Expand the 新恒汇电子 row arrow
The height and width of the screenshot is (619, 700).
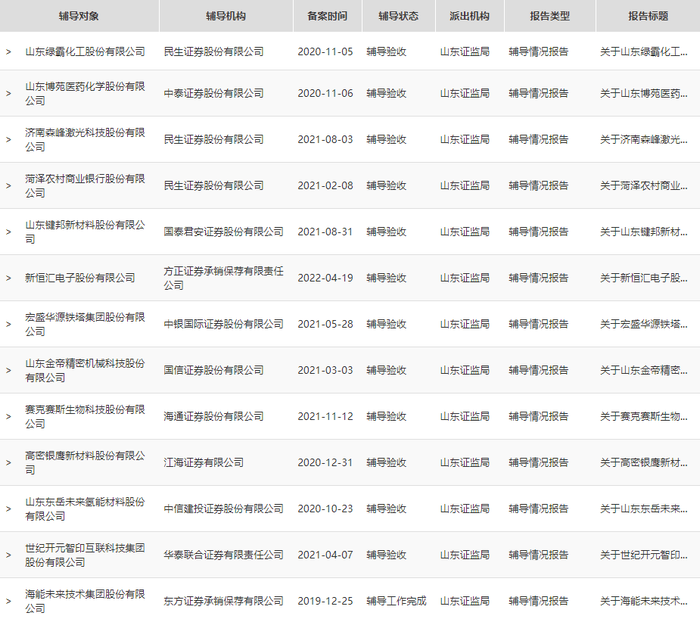[8, 278]
